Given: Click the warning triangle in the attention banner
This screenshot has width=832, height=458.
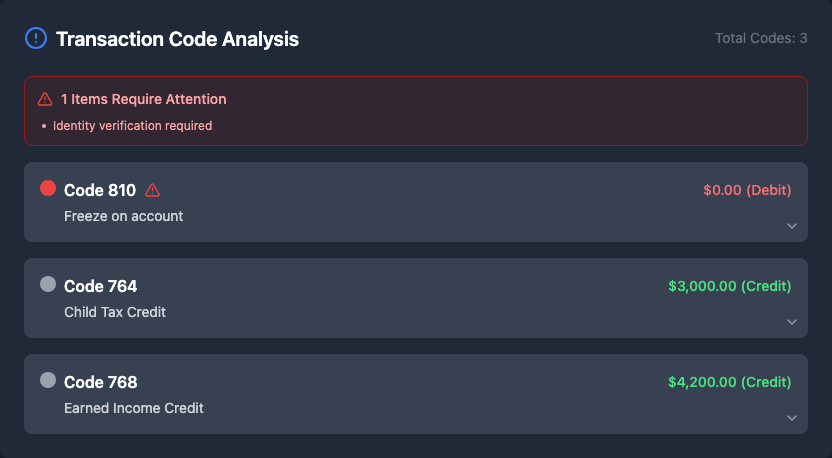Looking at the screenshot, I should [45, 99].
